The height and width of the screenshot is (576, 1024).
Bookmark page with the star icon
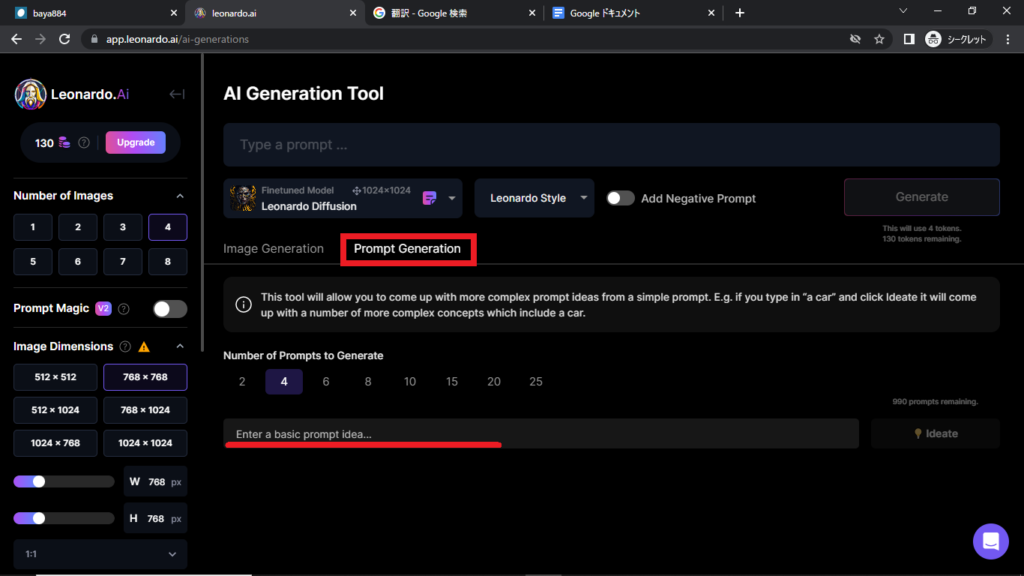[879, 39]
